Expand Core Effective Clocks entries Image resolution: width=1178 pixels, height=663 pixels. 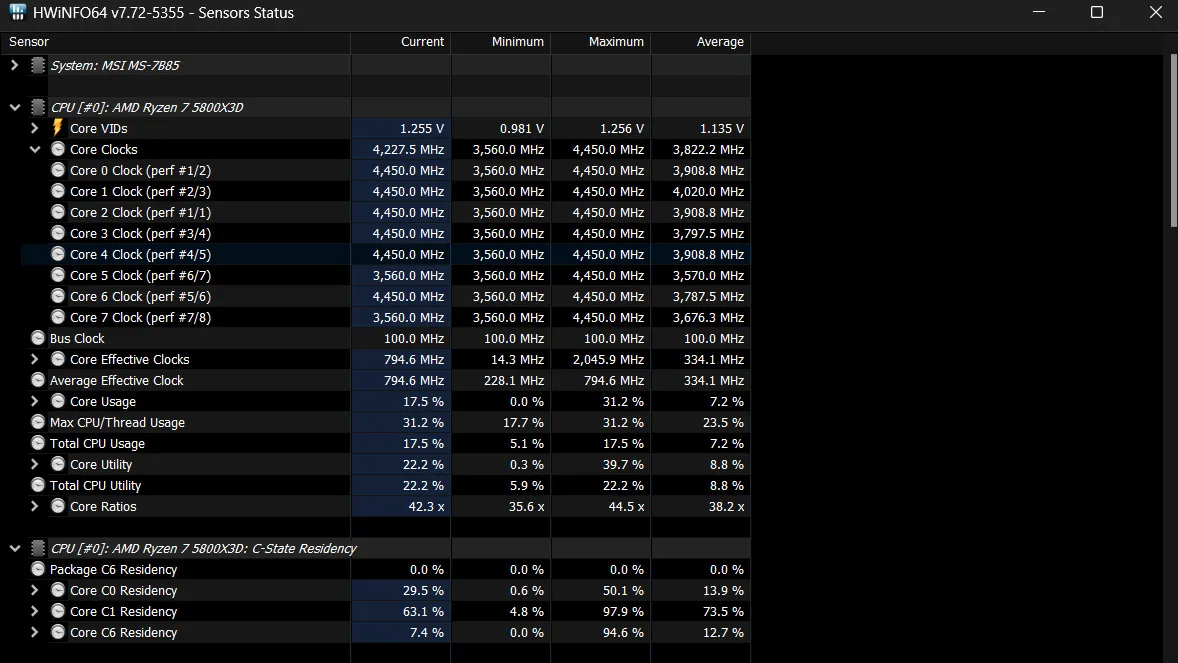(x=35, y=359)
